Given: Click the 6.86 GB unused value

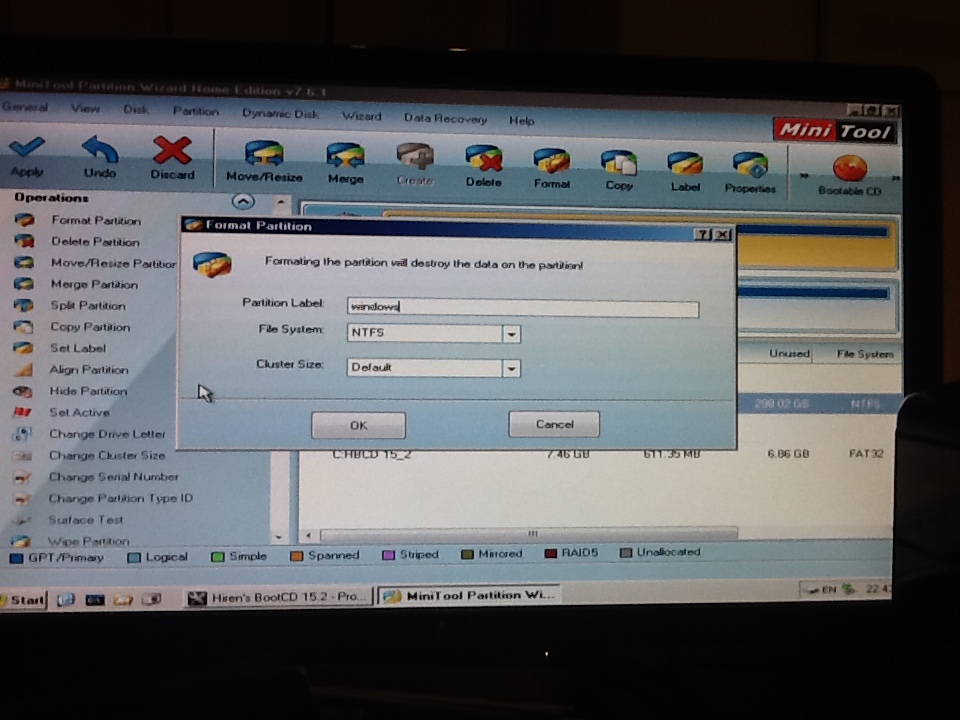Looking at the screenshot, I should 788,454.
